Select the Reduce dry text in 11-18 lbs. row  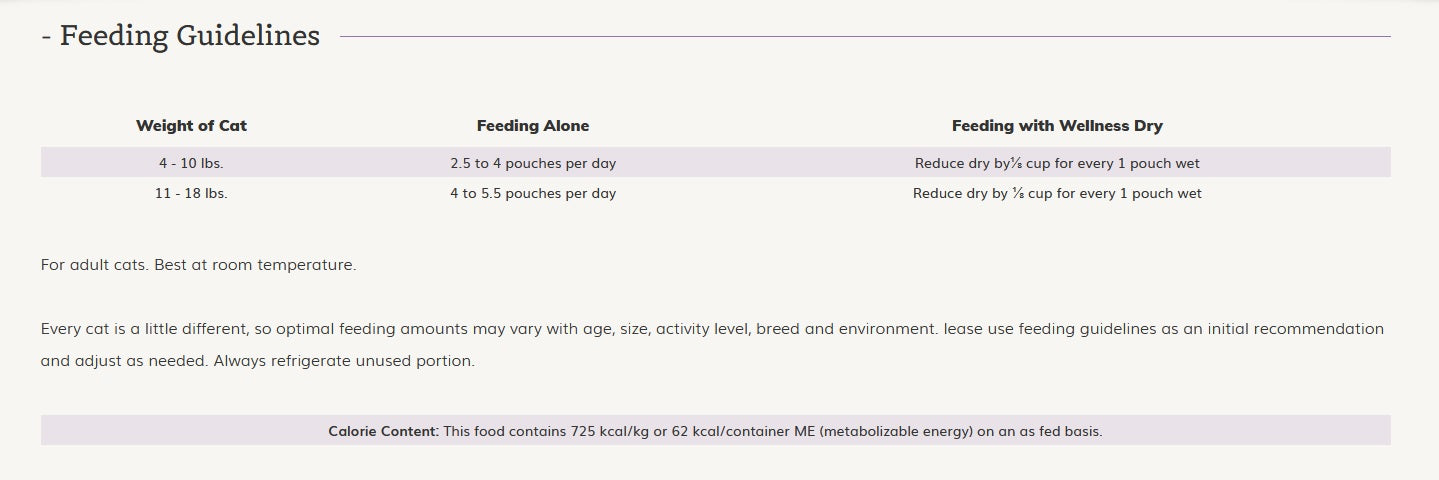pyautogui.click(x=1057, y=193)
